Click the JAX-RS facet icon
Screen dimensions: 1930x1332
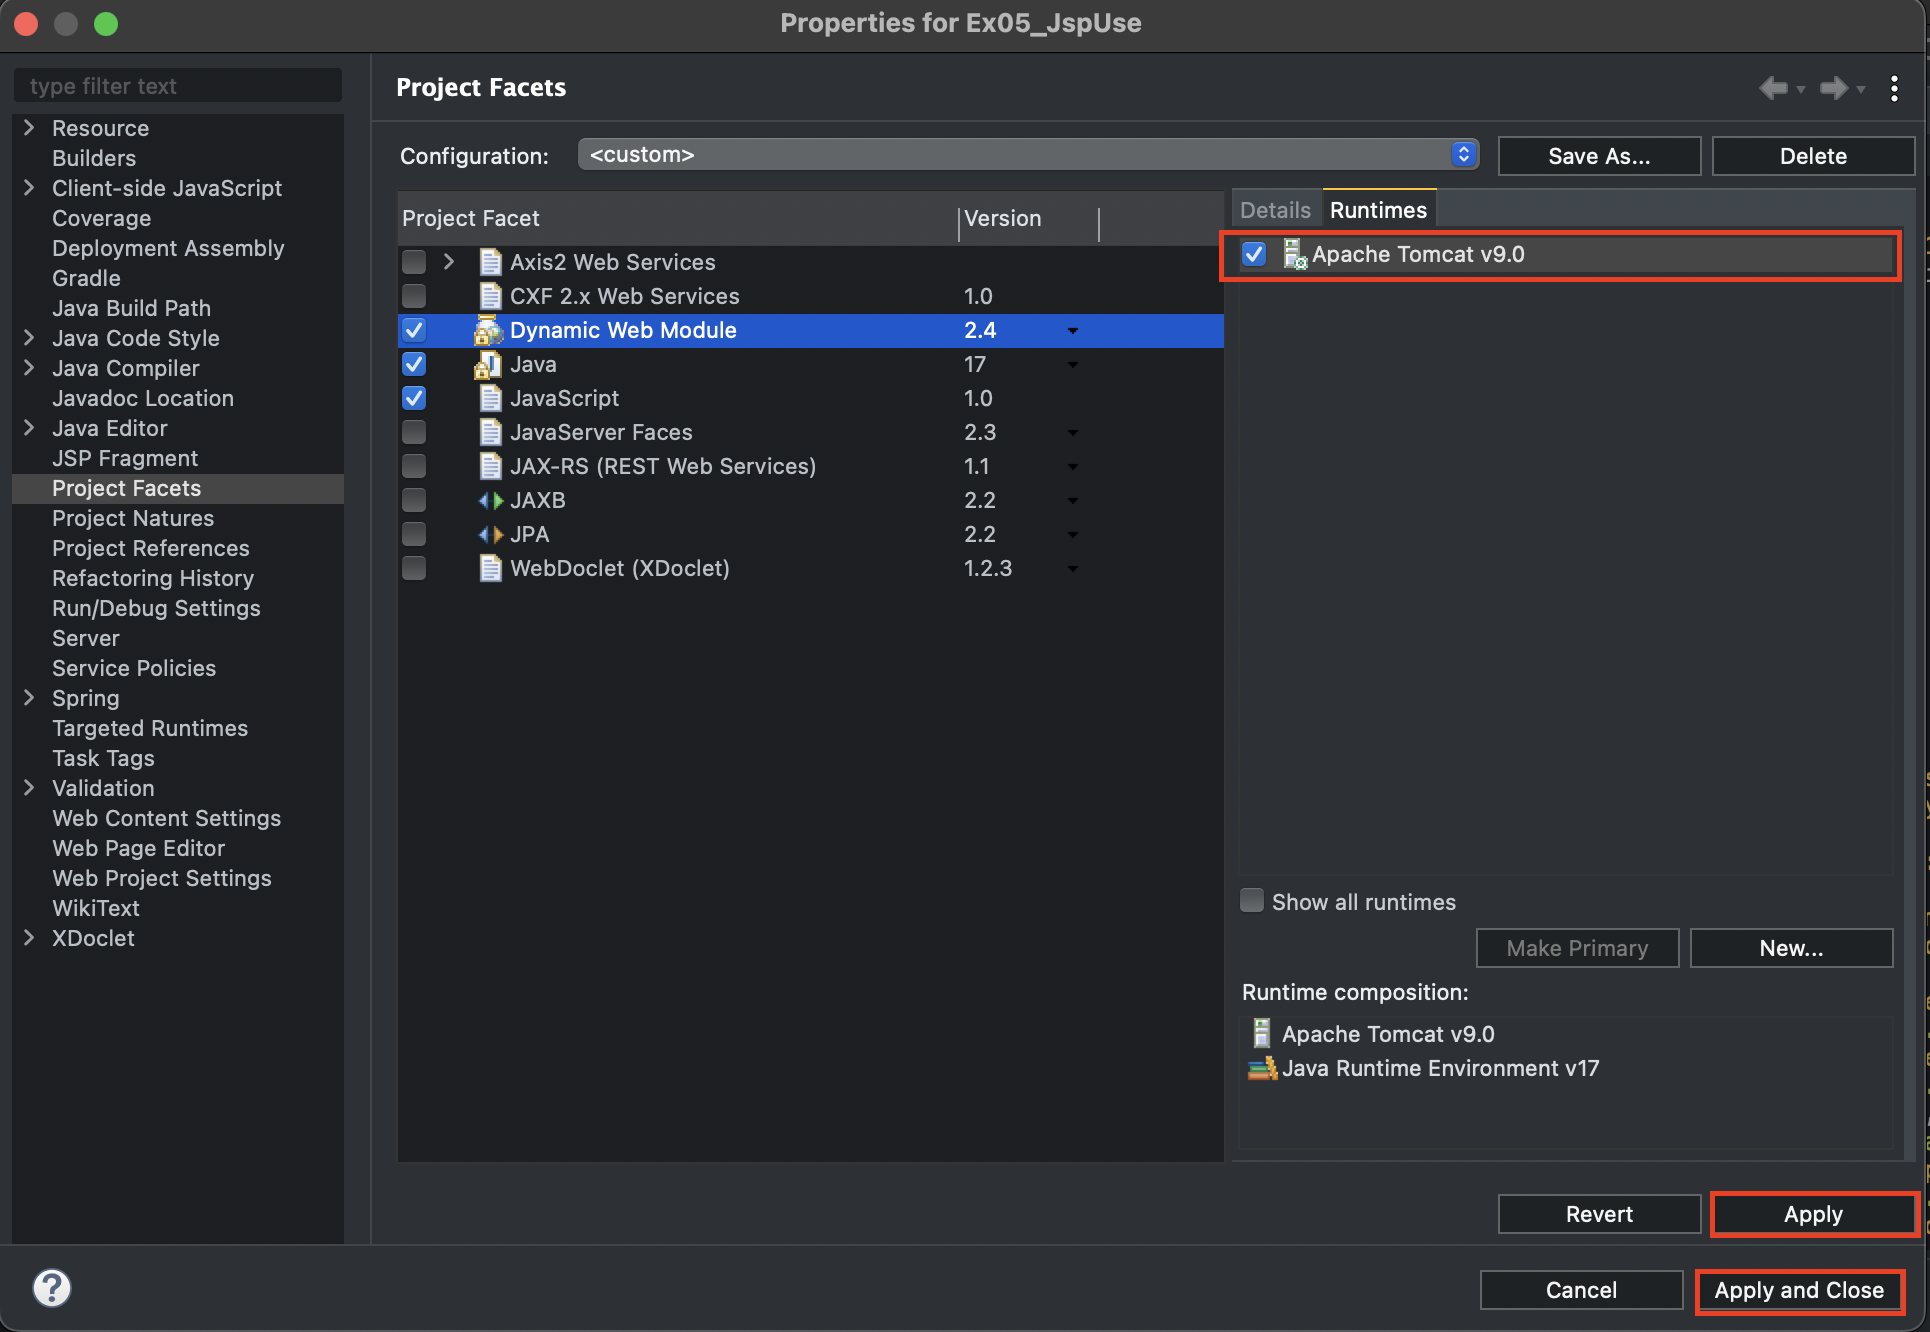tap(490, 466)
